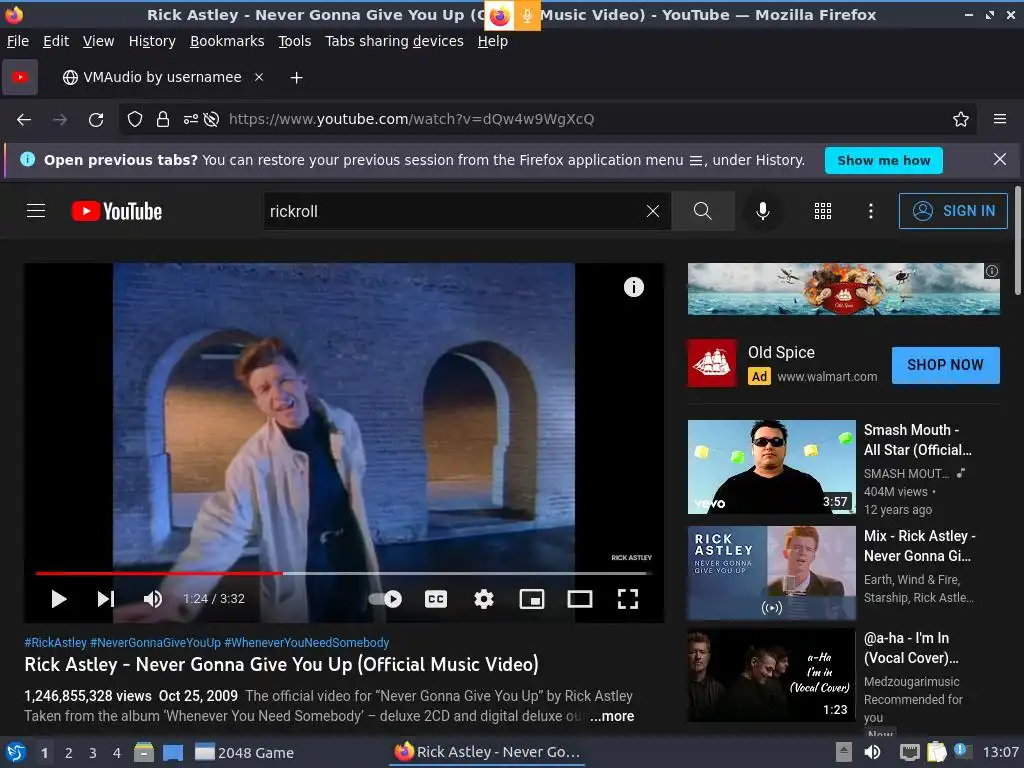The height and width of the screenshot is (768, 1024).
Task: Start voice search with microphone
Action: 762,211
